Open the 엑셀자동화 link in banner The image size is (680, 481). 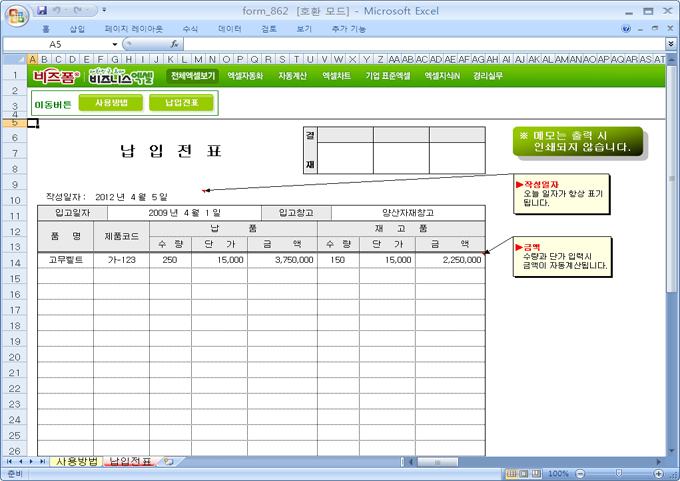245,76
